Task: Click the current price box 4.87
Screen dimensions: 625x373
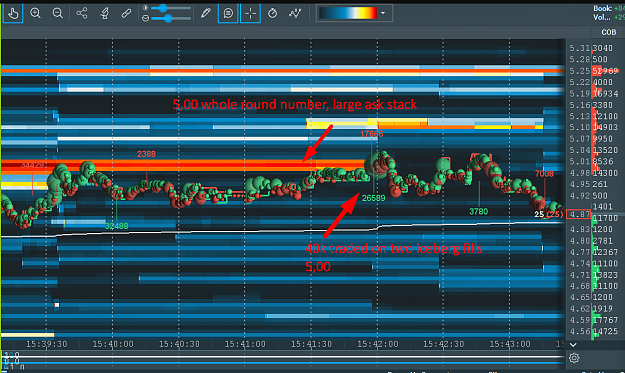Action: pos(579,214)
